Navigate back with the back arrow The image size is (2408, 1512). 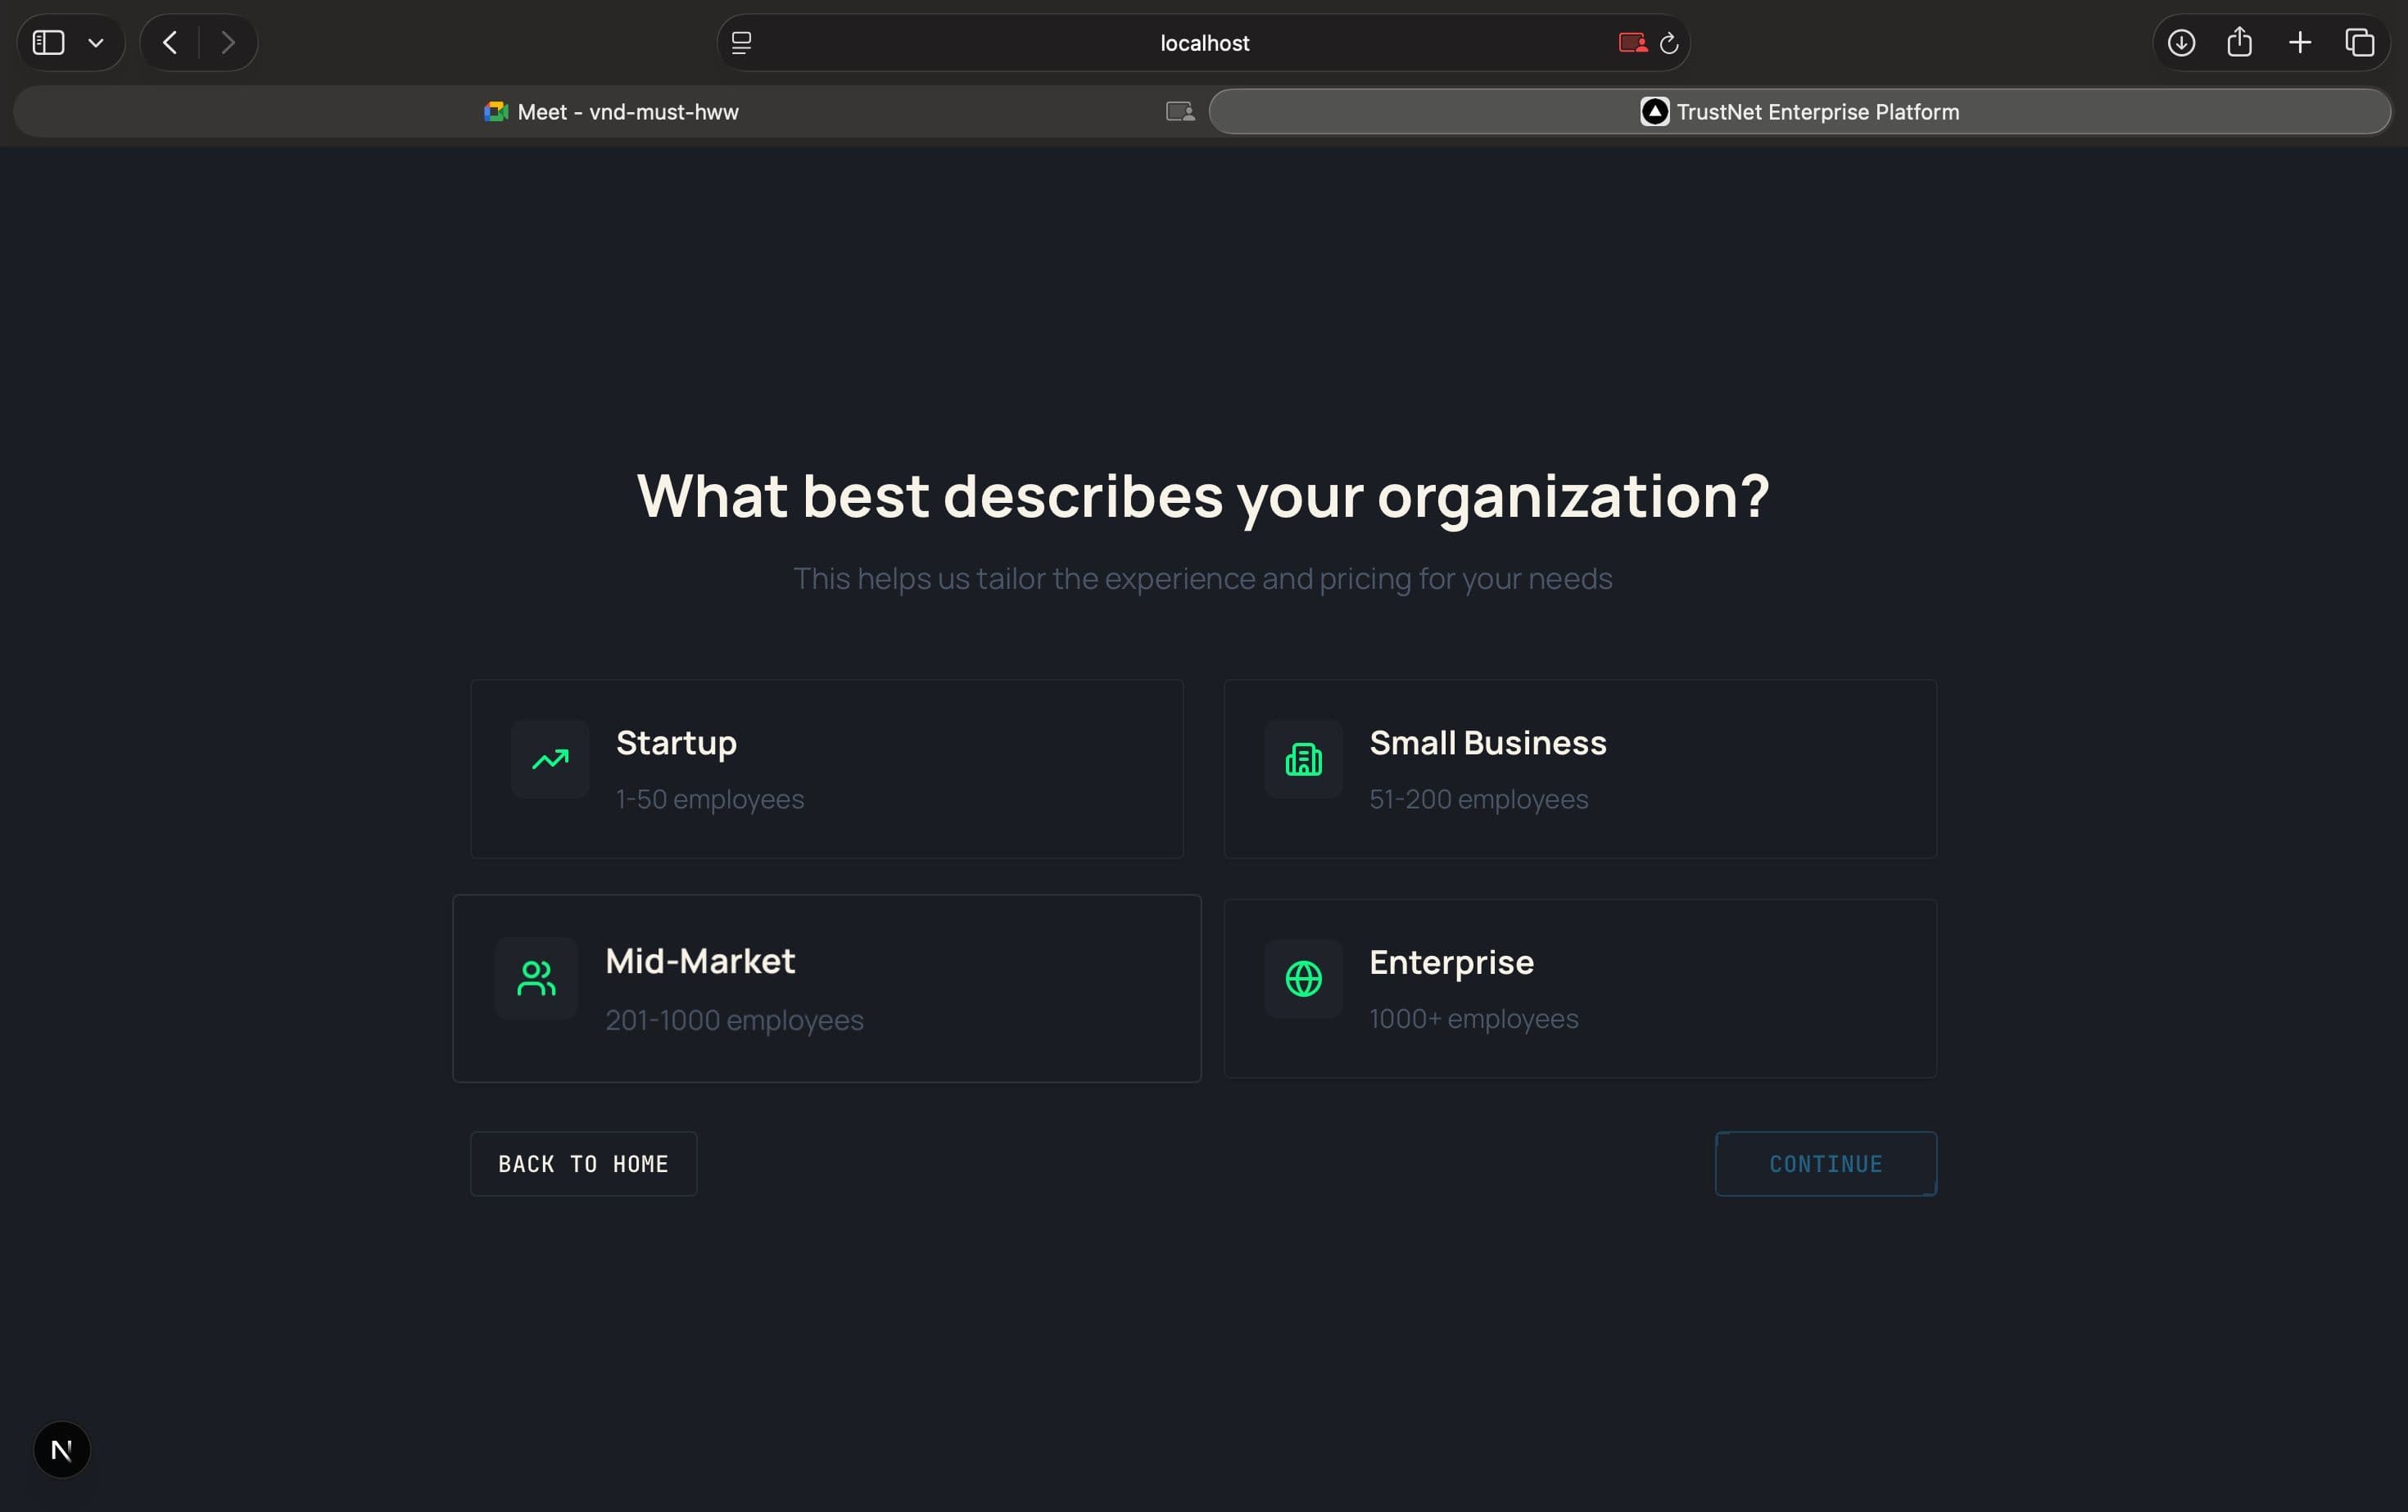point(169,42)
